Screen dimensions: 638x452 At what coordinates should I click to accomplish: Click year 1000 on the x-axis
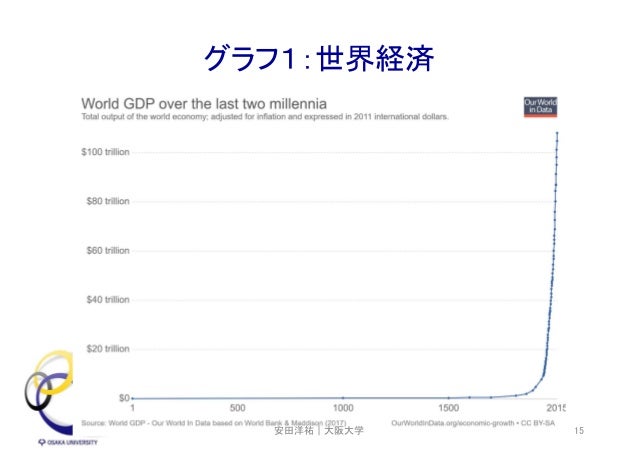[343, 408]
